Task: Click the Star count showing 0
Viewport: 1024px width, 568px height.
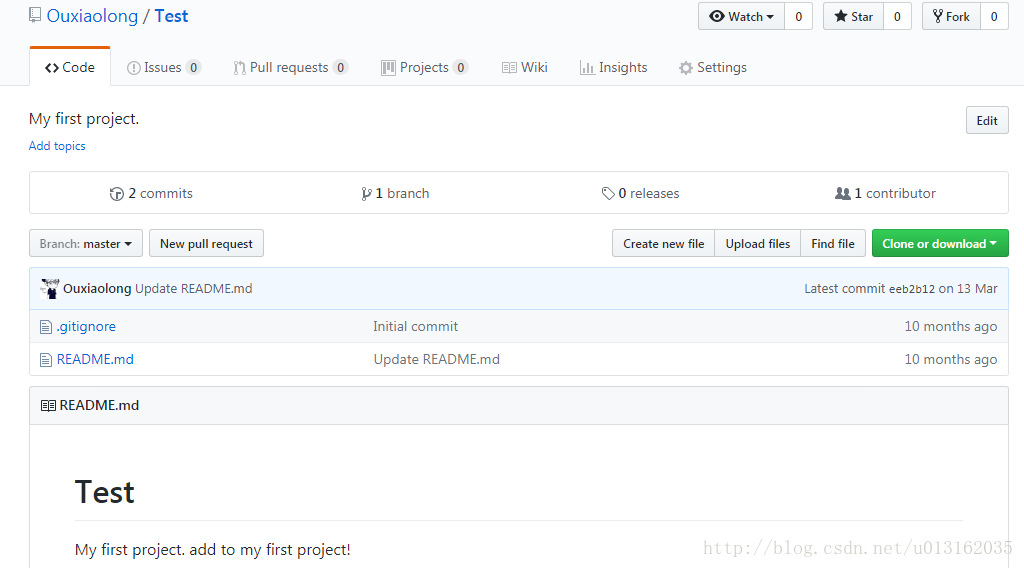Action: coord(897,16)
